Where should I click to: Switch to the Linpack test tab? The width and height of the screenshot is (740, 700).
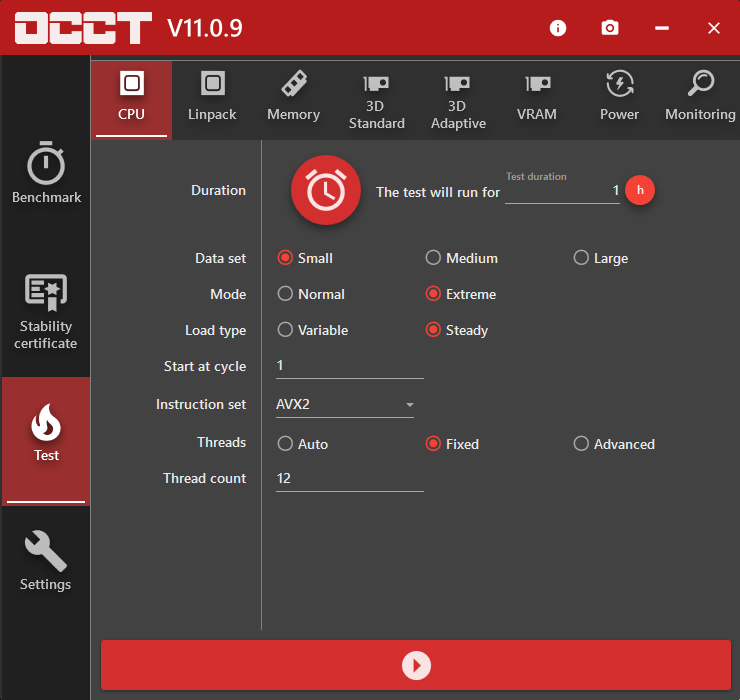coord(212,100)
